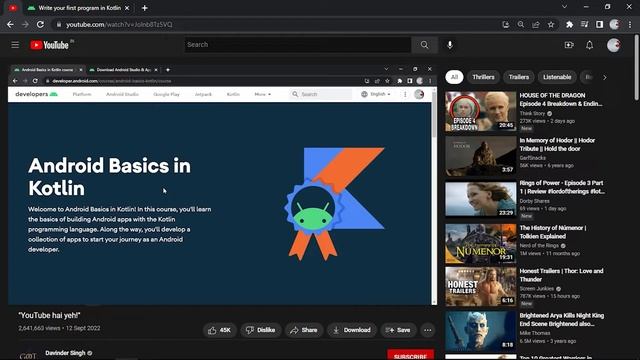Viewport: 640px width, 360px height.
Task: Switch to the Write your first program tab
Action: [x=79, y=8]
